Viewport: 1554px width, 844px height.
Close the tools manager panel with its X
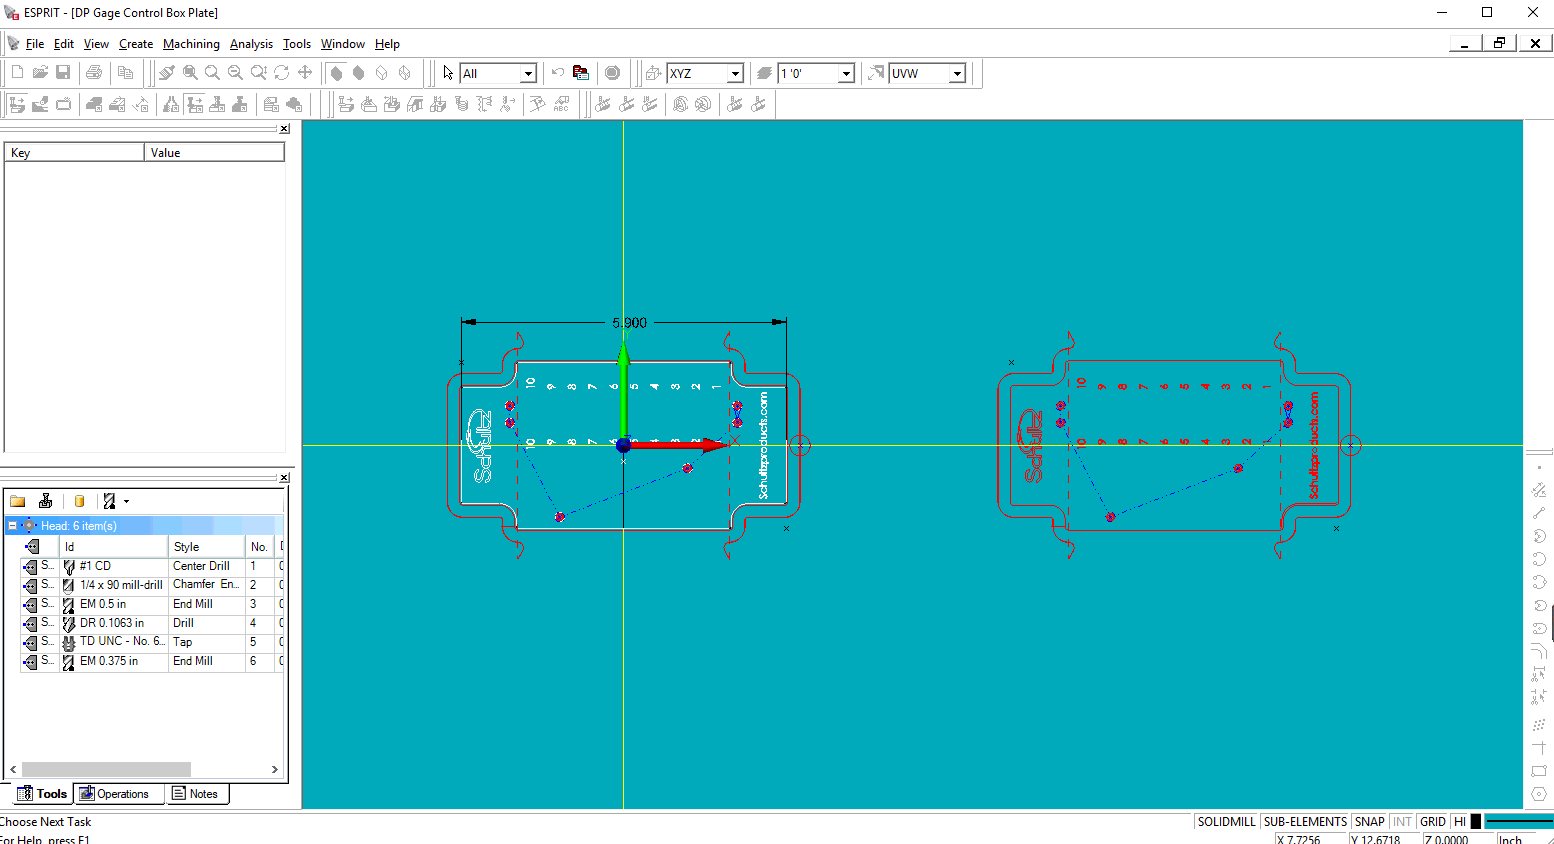pos(284,477)
